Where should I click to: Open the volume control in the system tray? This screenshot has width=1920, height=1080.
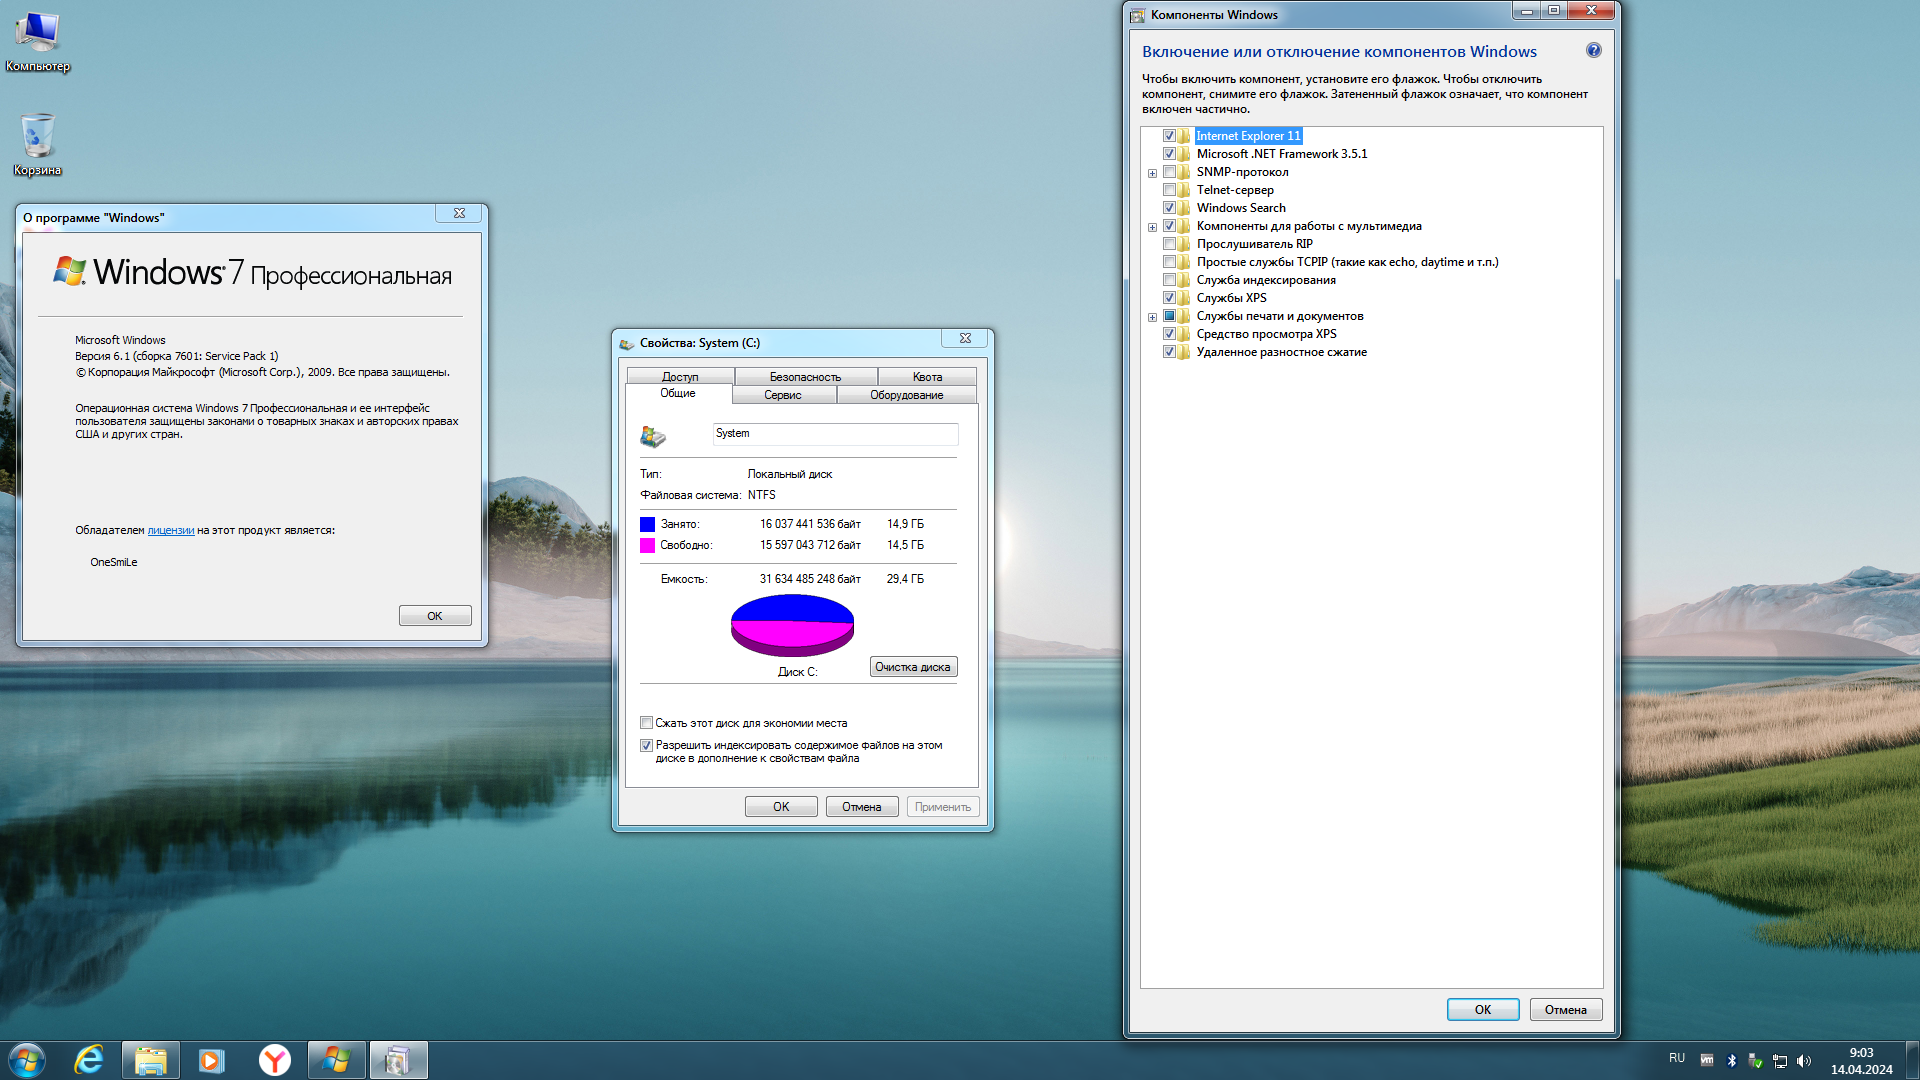coord(1805,1059)
